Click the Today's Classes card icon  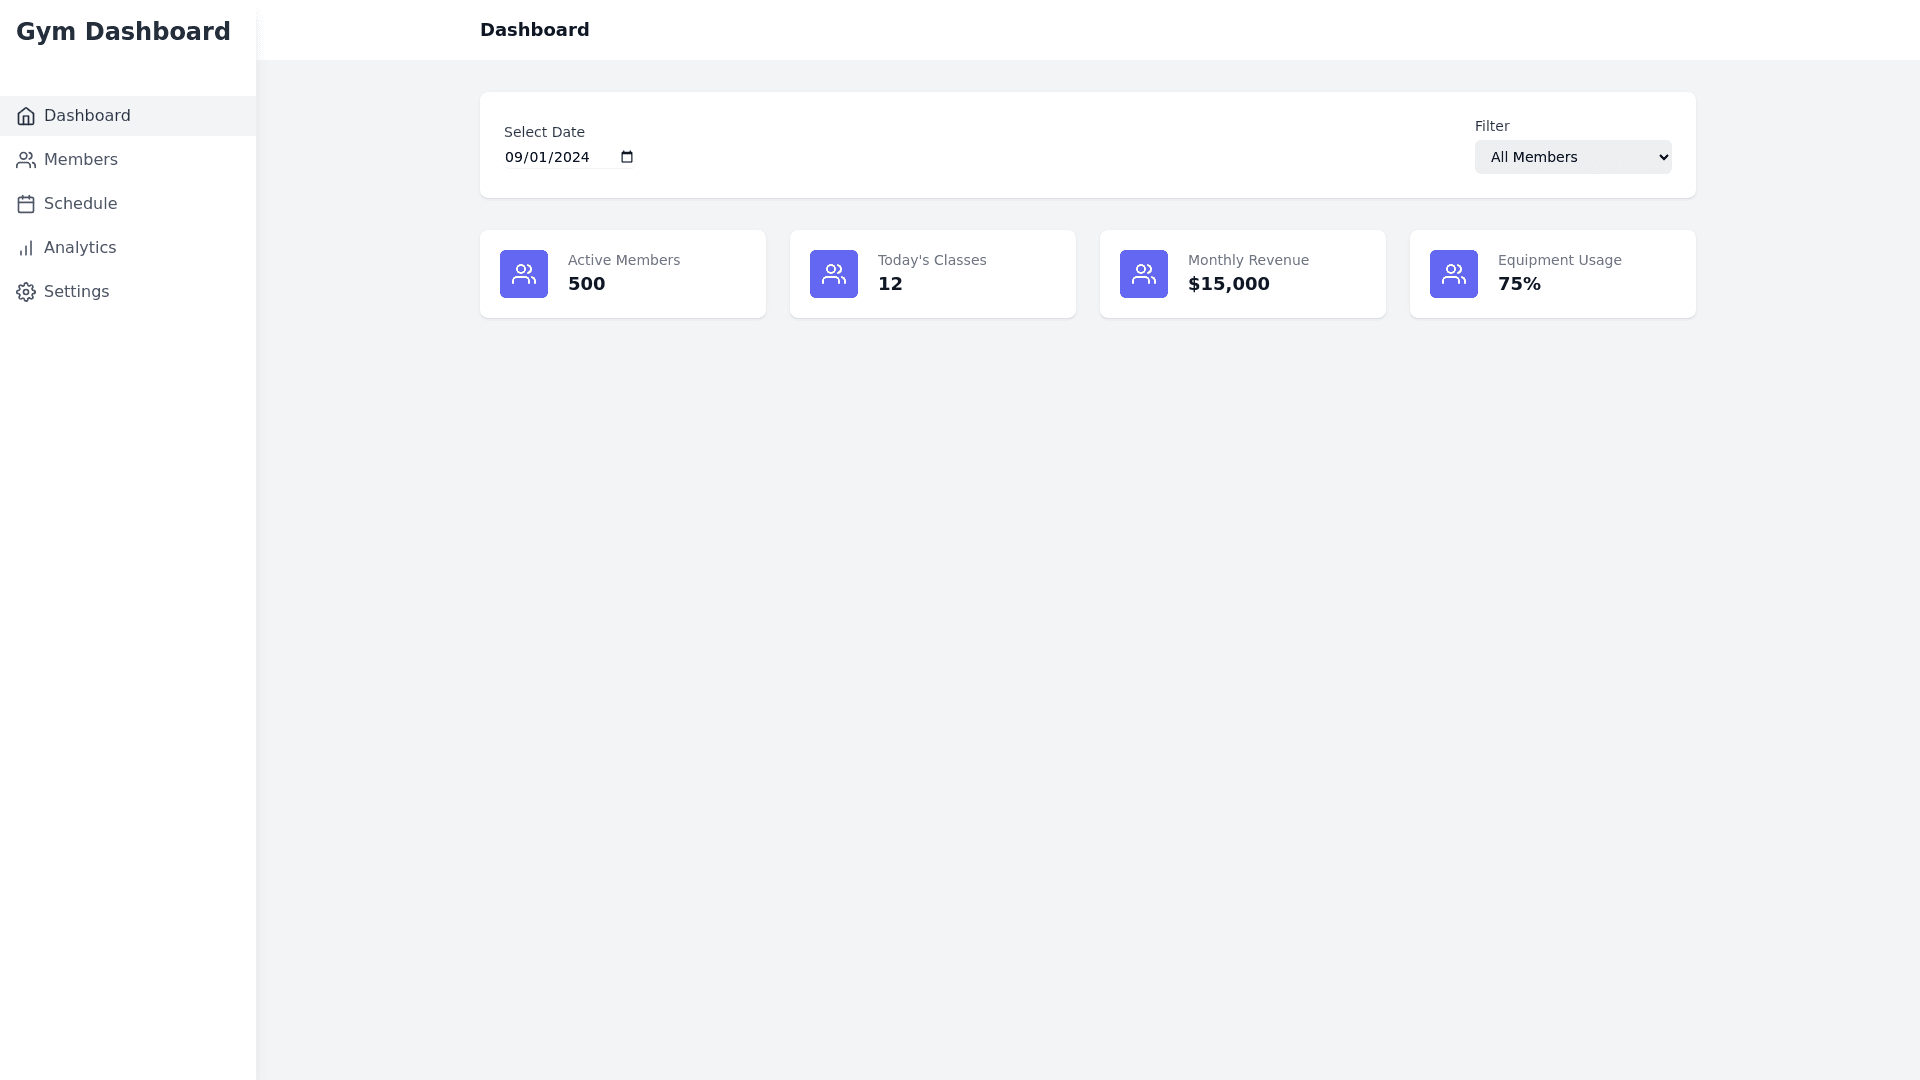pos(834,274)
